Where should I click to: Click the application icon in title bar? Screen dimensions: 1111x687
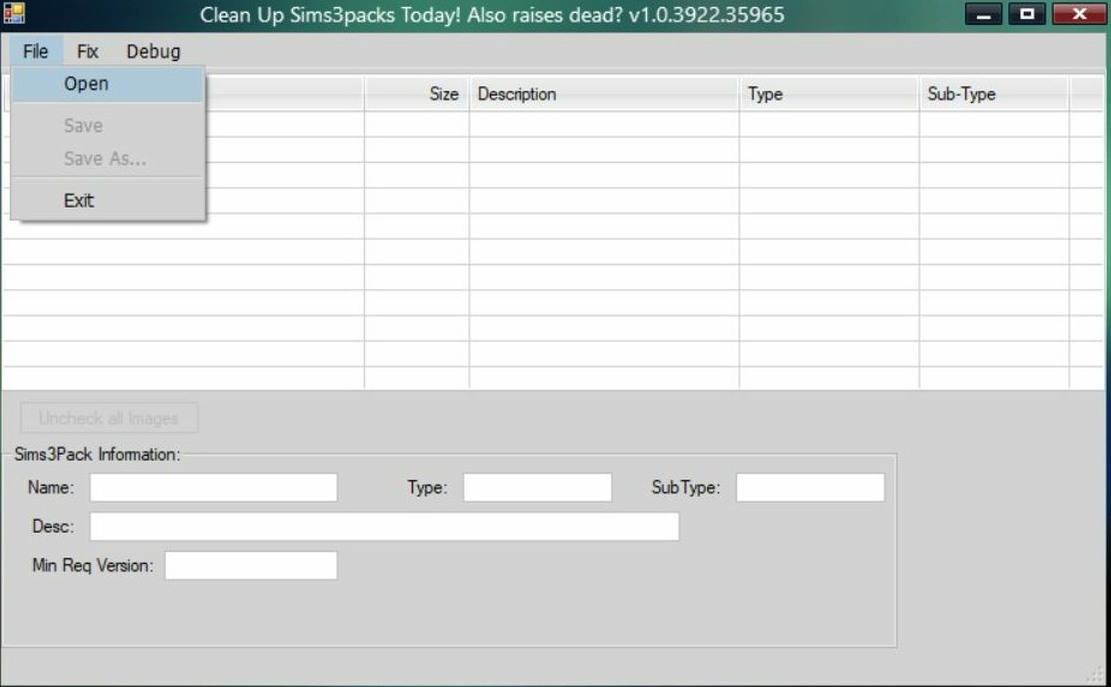(14, 13)
